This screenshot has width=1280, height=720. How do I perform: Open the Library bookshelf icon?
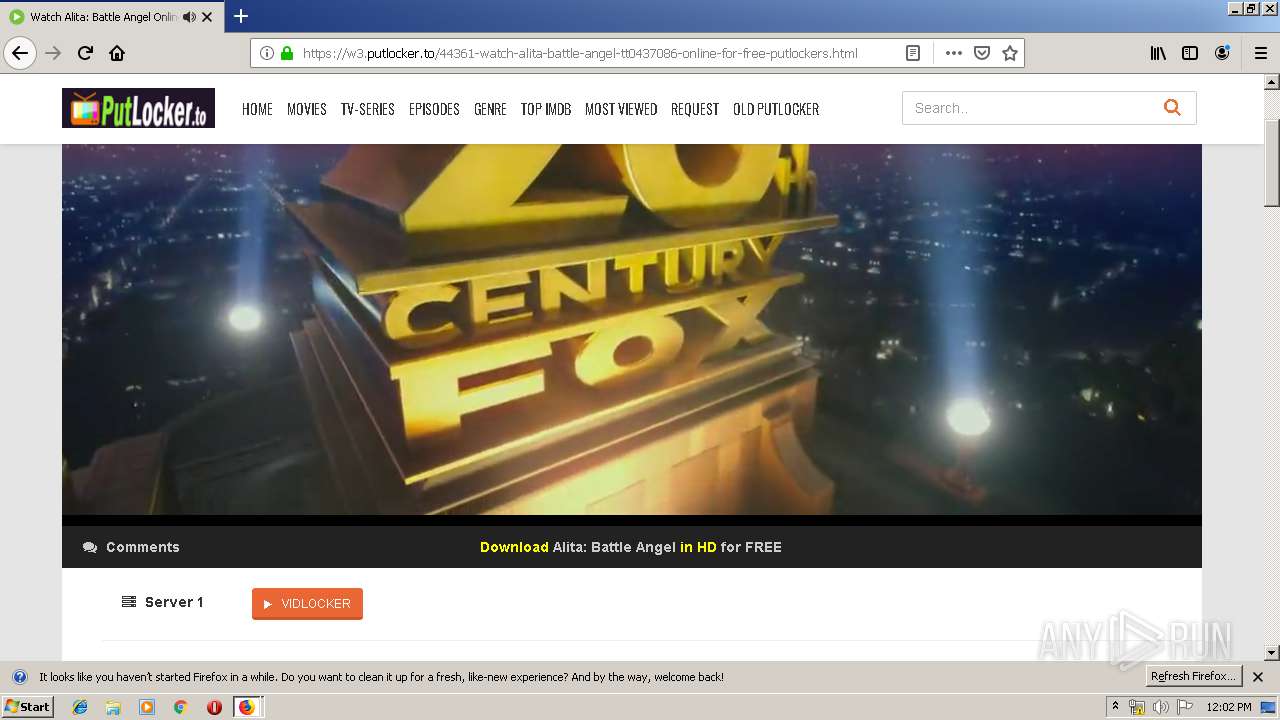tap(1158, 53)
